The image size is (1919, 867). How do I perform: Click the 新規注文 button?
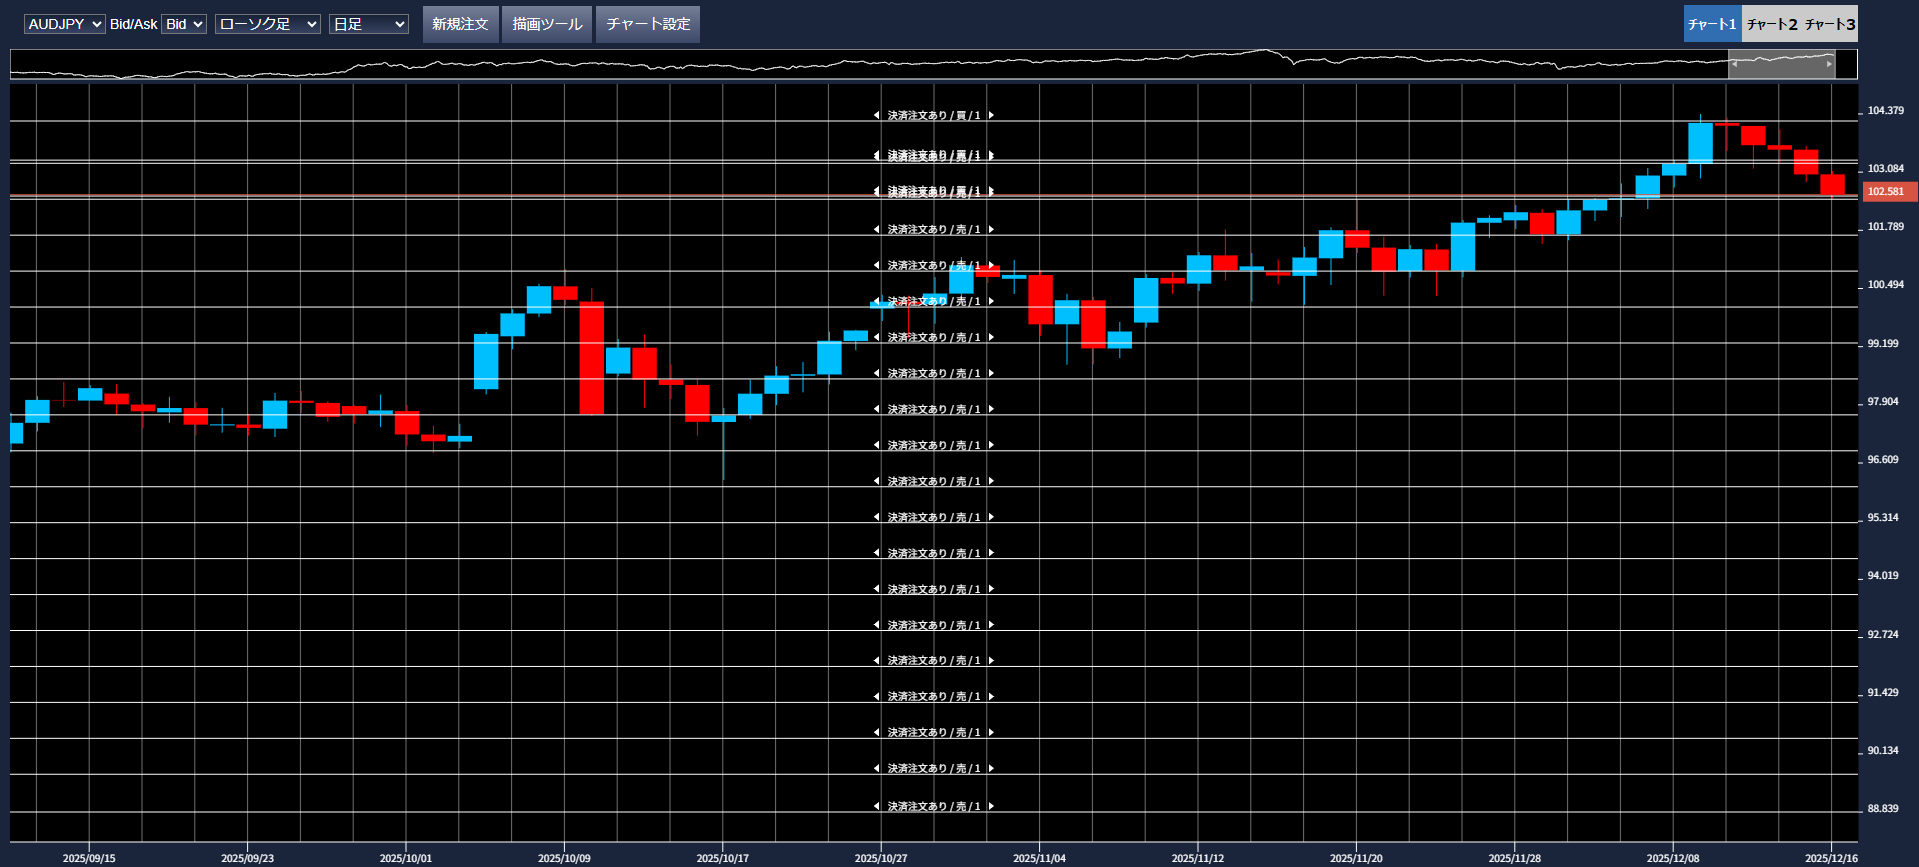(x=460, y=24)
